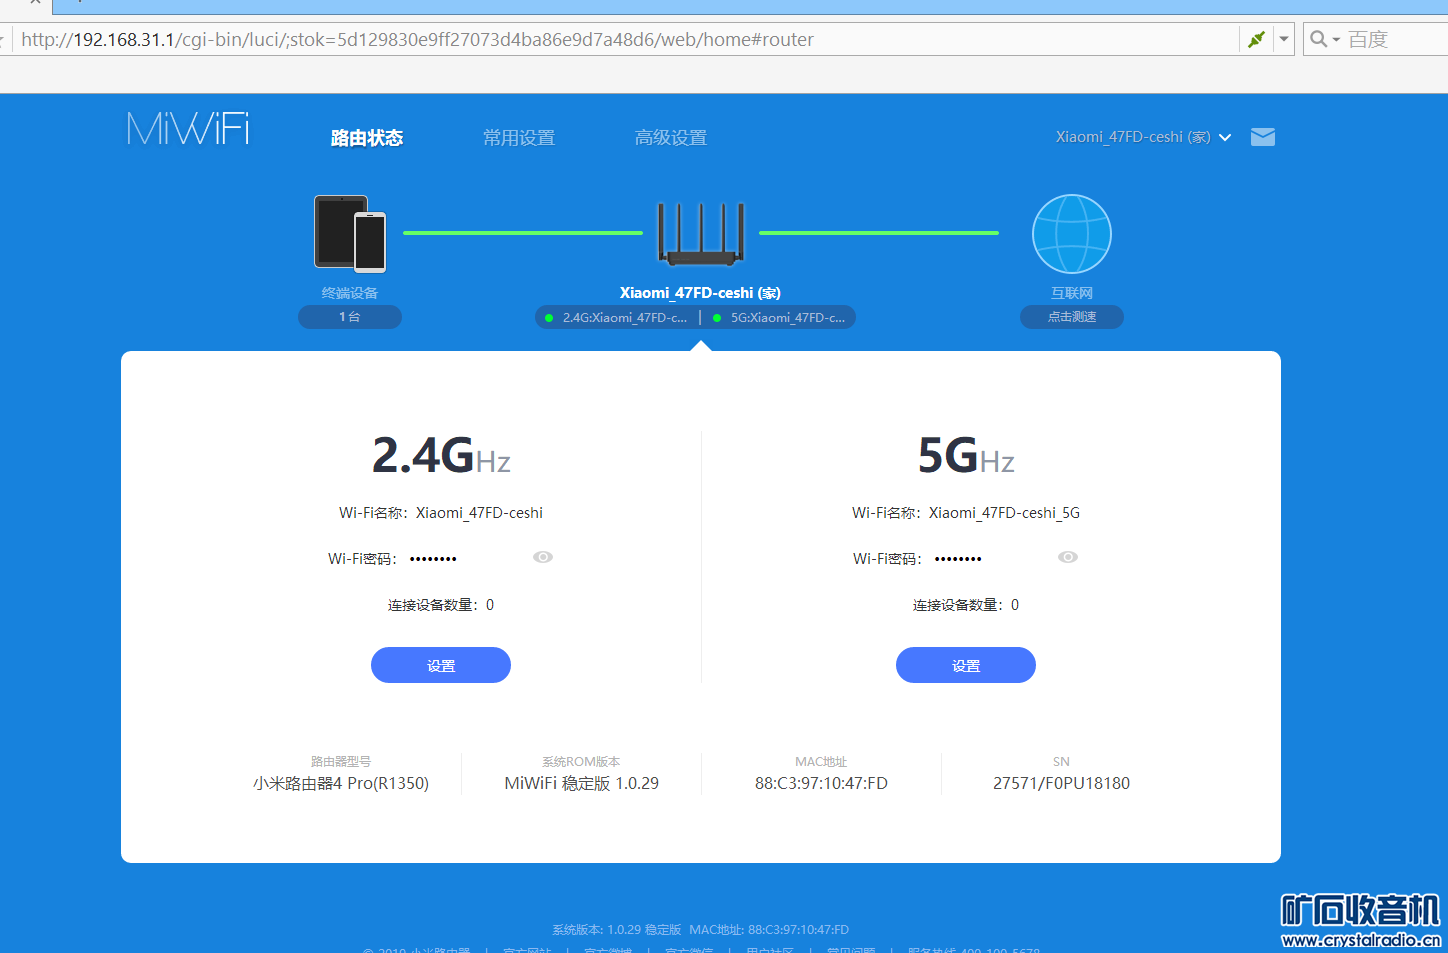Switch to the 路由状态 tab
Image resolution: width=1448 pixels, height=953 pixels.
click(367, 138)
